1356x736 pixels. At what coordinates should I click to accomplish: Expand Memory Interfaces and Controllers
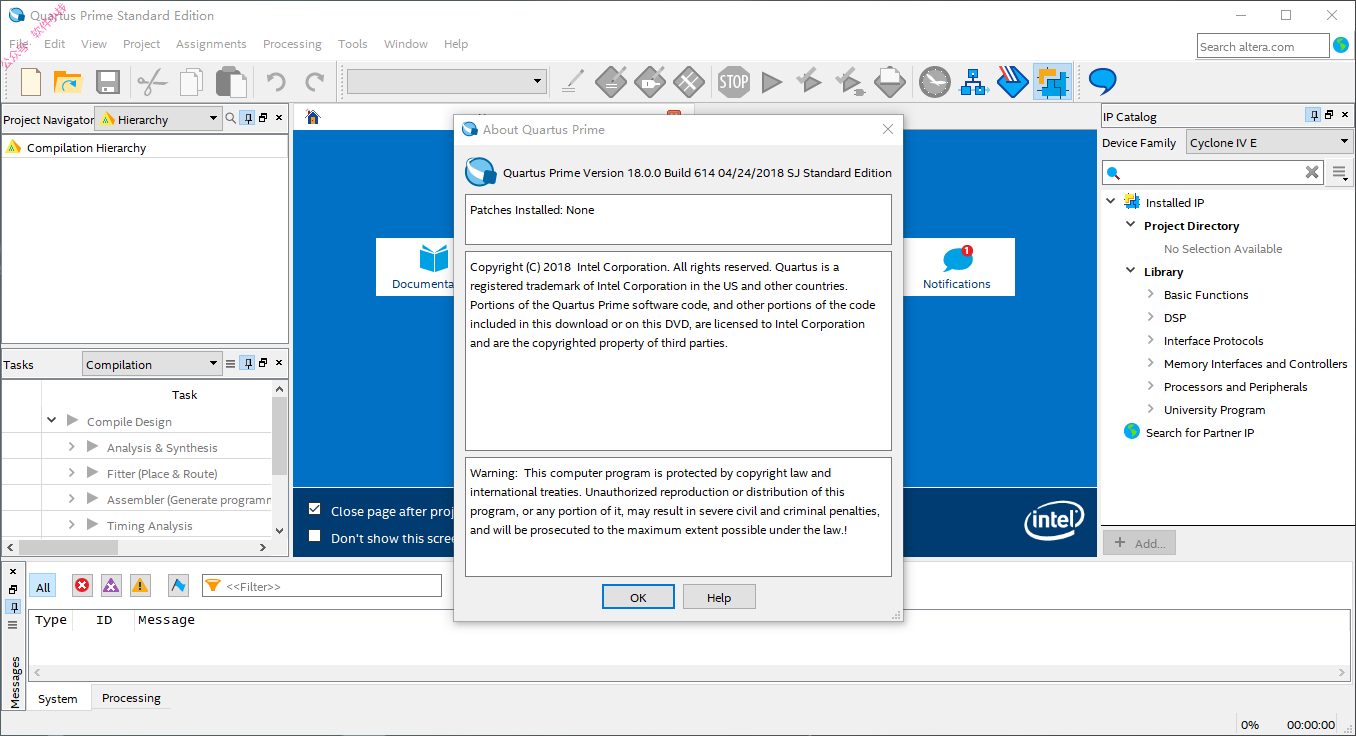click(x=1151, y=363)
